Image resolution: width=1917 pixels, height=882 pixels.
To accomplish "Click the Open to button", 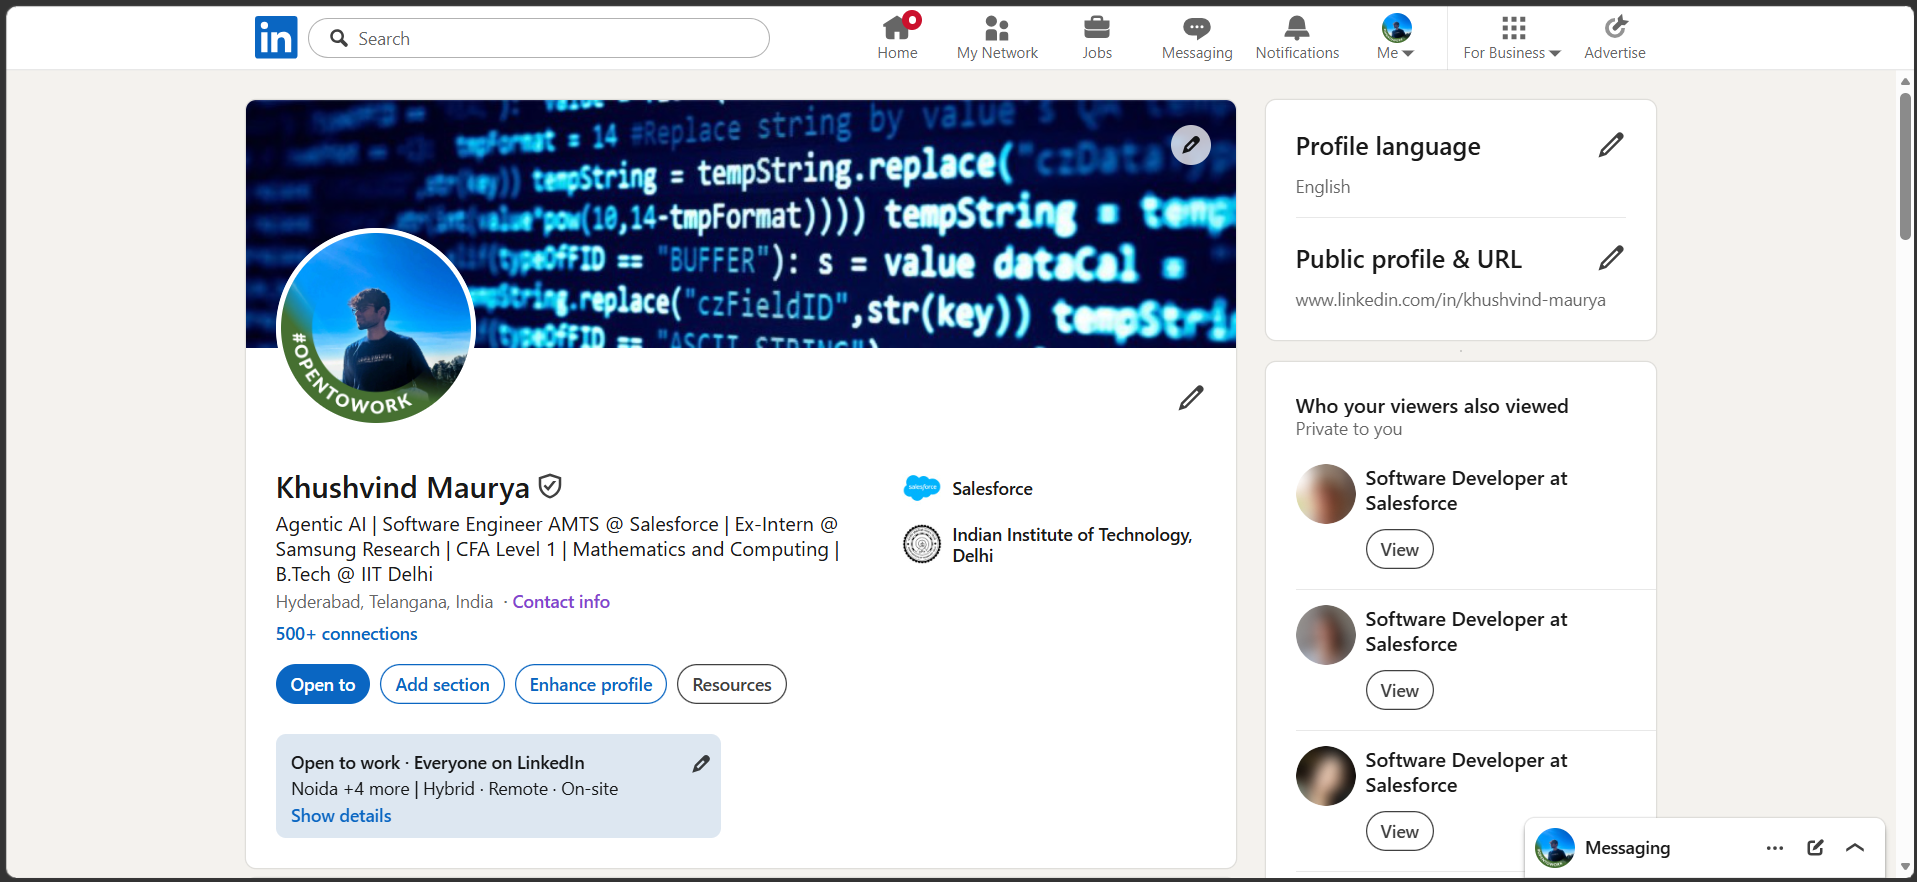I will pos(323,684).
